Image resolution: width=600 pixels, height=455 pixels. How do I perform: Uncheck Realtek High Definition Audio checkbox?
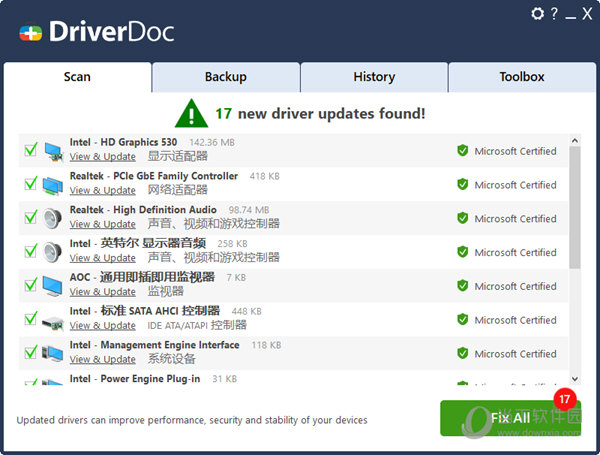point(31,217)
